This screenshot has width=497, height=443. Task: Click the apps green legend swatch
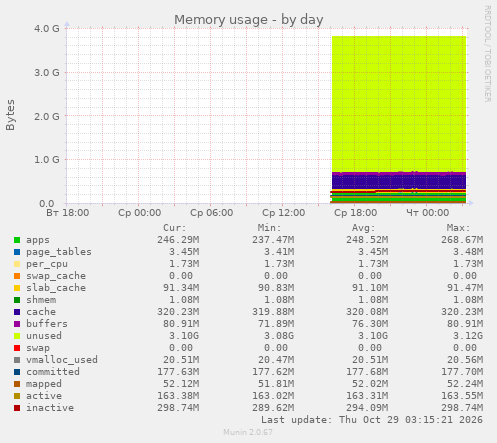pyautogui.click(x=17, y=240)
